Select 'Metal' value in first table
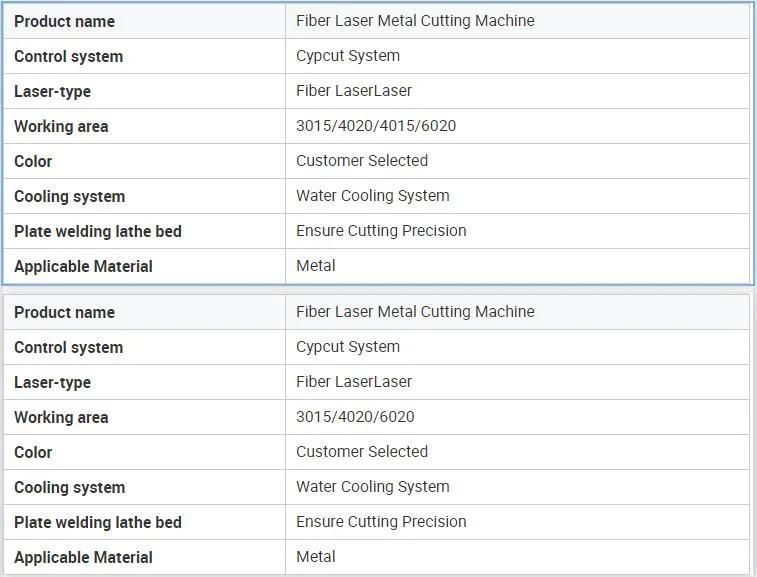 click(316, 266)
